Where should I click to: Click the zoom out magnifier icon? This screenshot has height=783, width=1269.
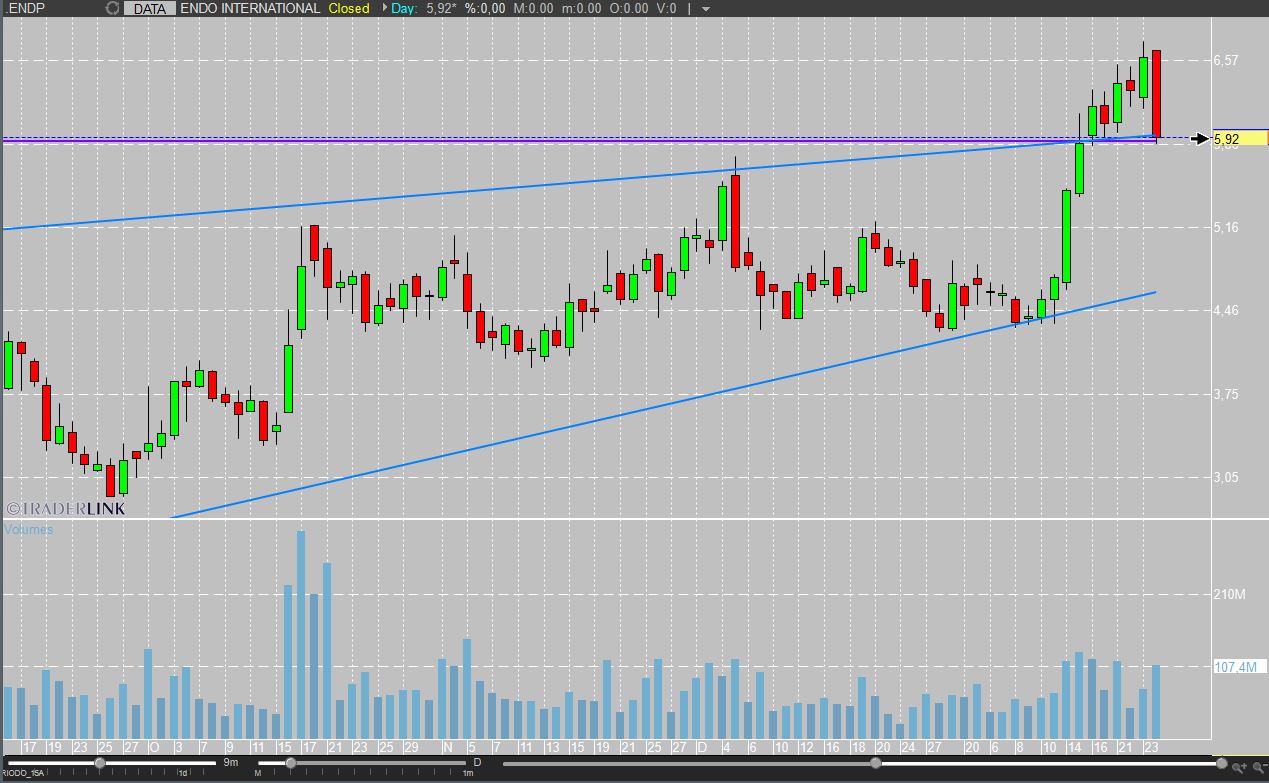(x=1258, y=767)
